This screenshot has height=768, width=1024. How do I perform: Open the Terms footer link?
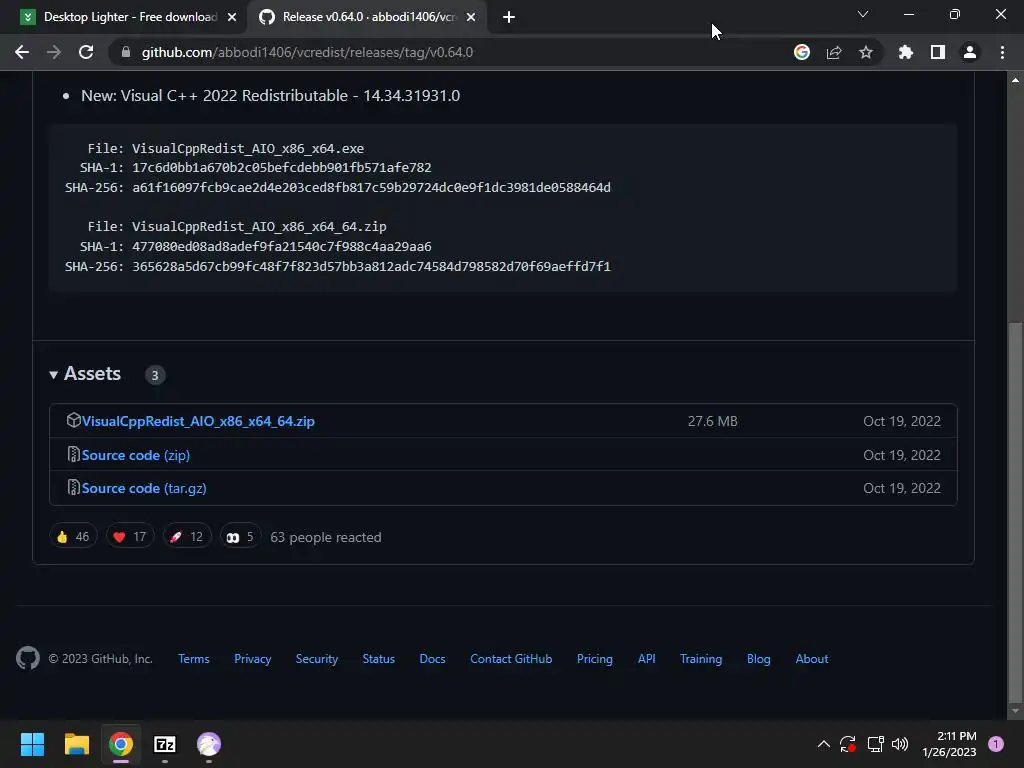tap(194, 659)
